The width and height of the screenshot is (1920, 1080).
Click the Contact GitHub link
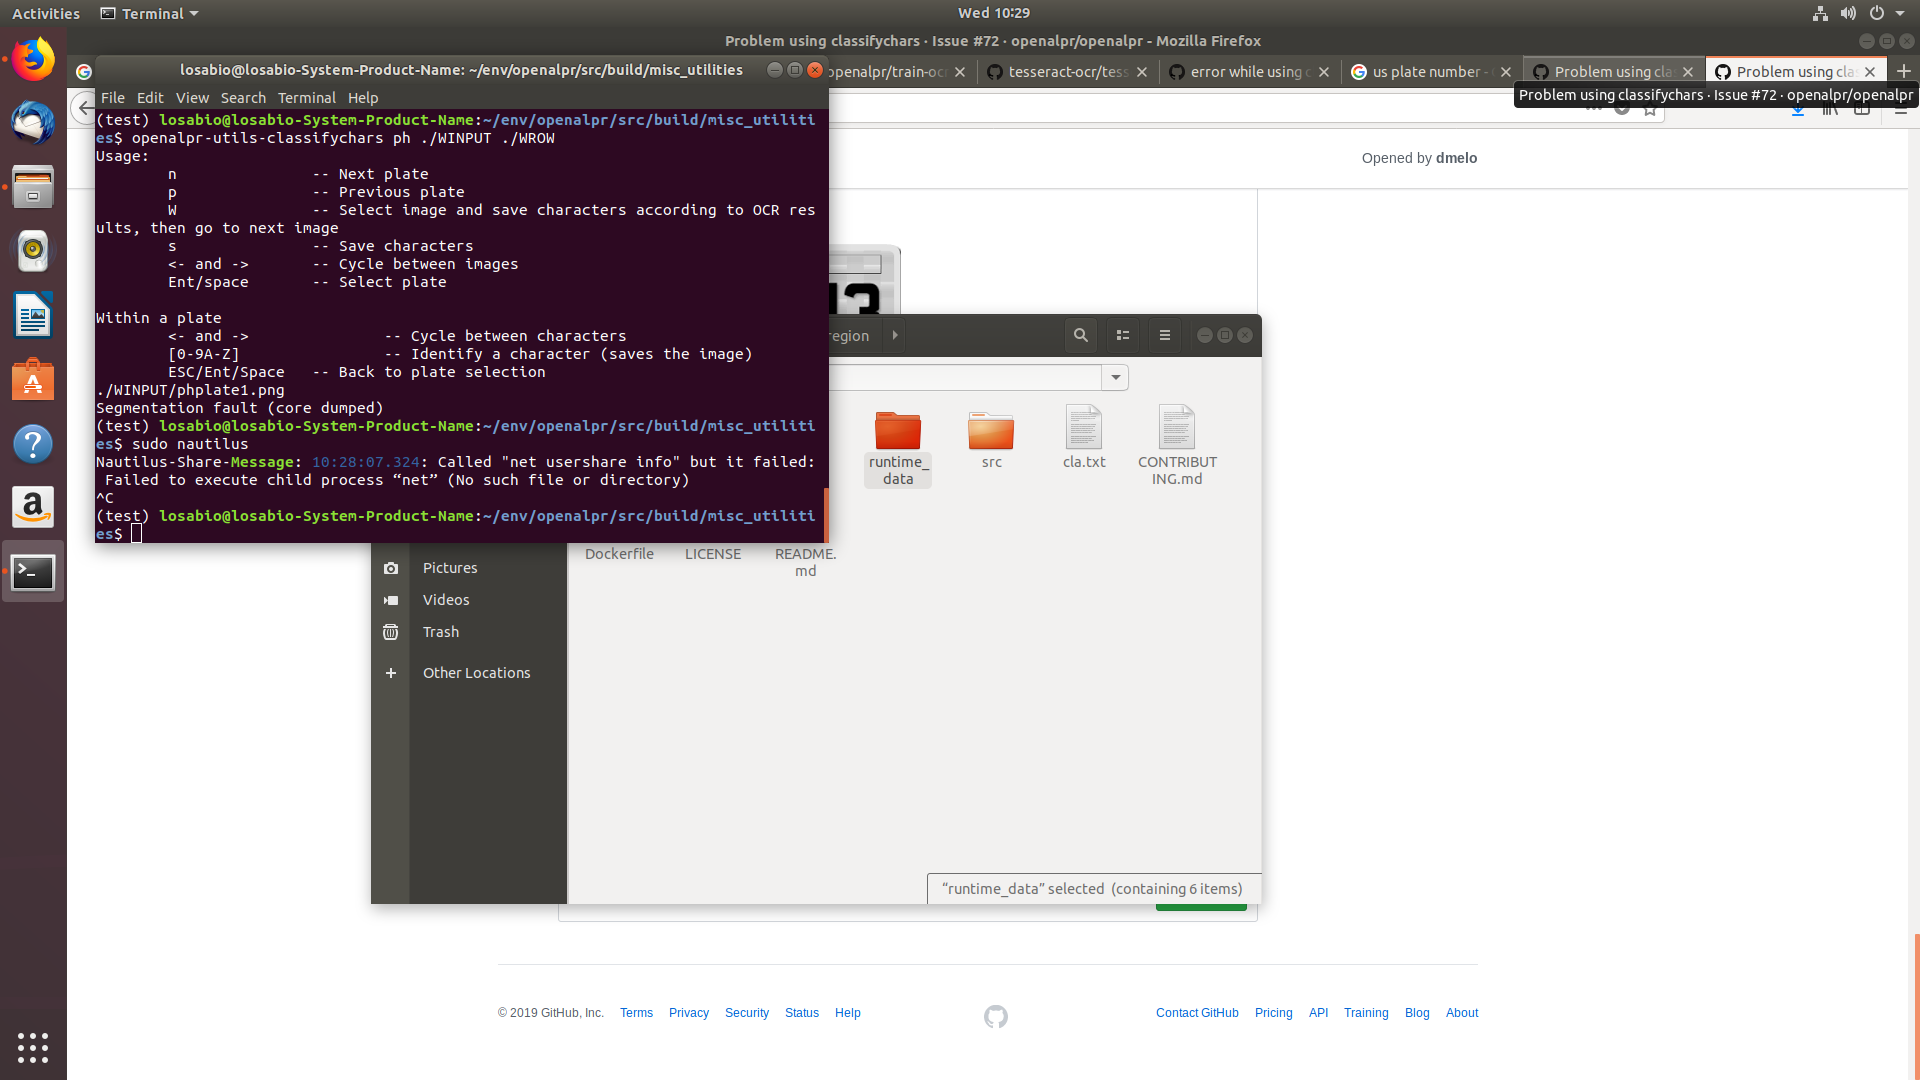pyautogui.click(x=1197, y=1013)
